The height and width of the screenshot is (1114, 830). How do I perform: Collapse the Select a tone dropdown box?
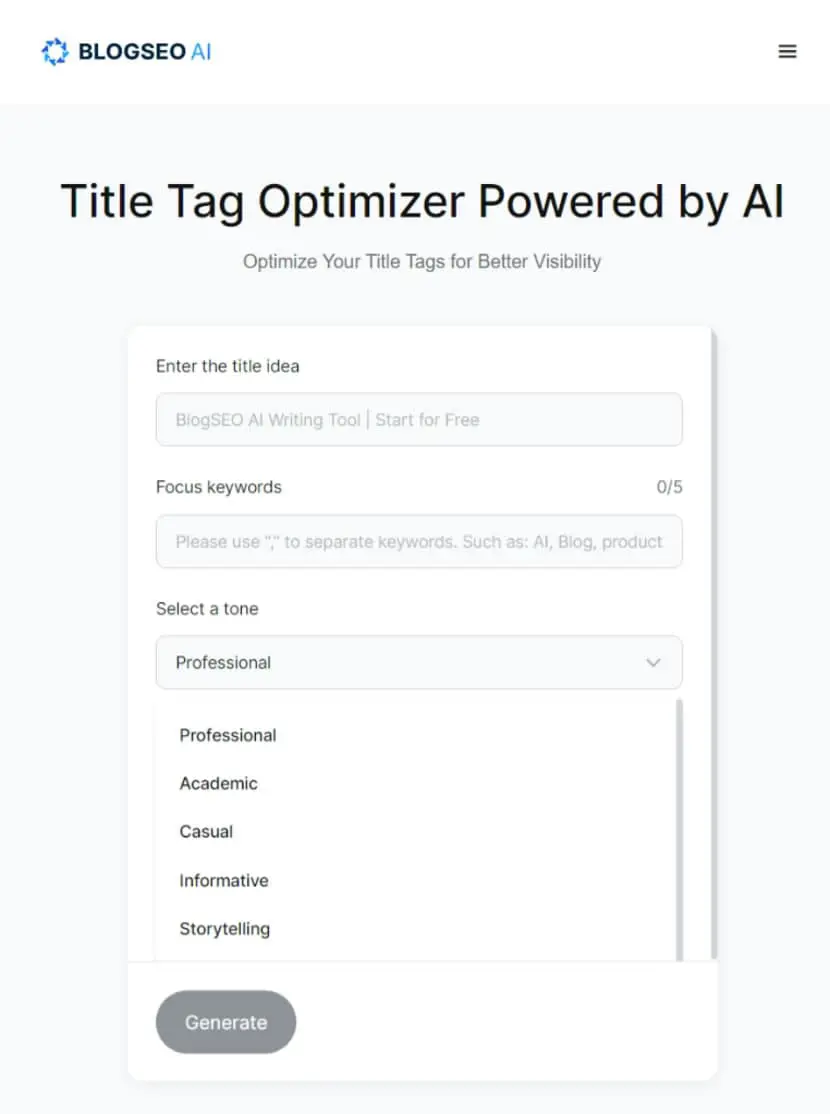[x=419, y=662]
